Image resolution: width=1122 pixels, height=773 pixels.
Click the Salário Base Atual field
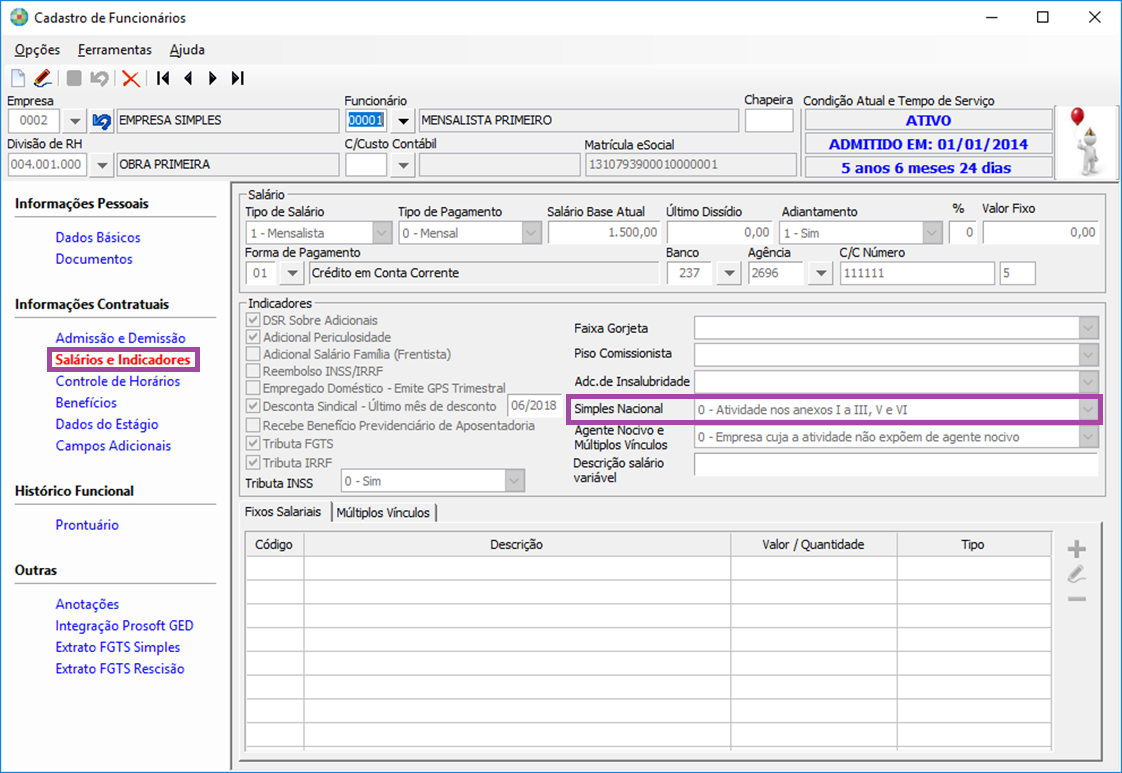603,233
